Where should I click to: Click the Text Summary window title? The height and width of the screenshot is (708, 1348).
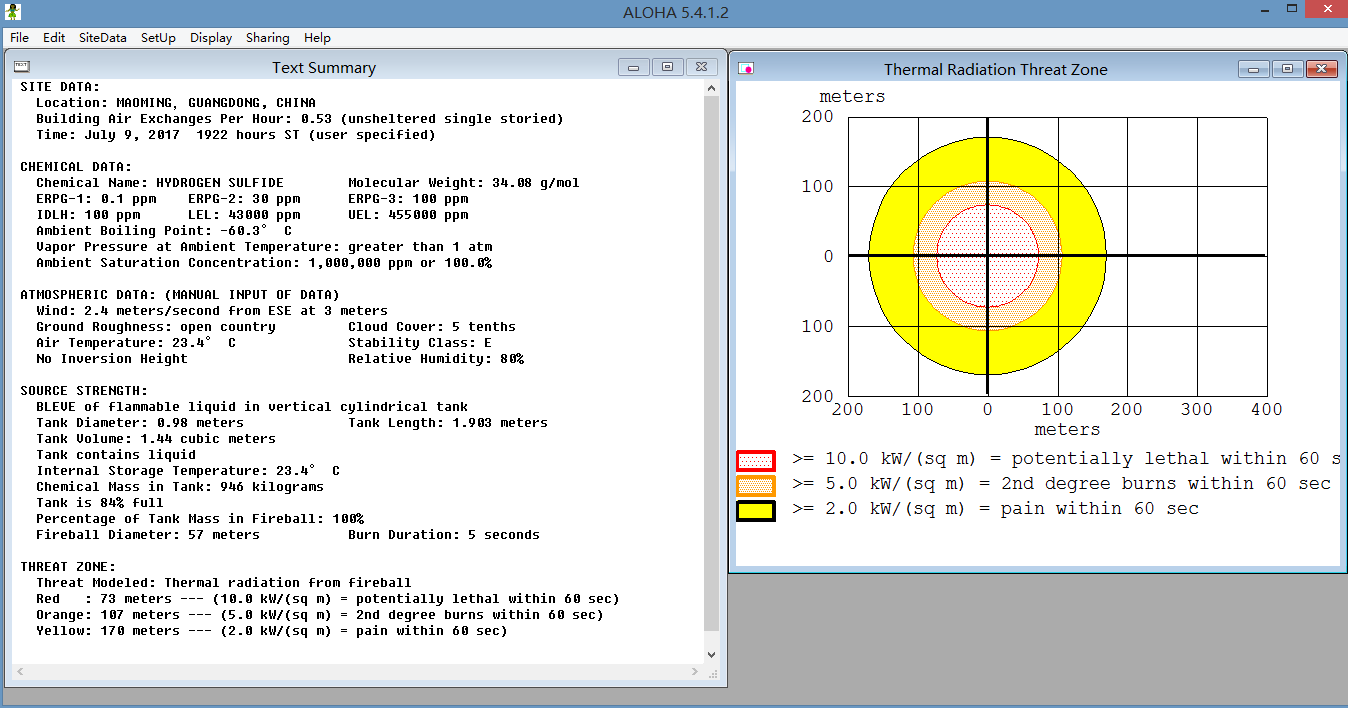pos(324,68)
